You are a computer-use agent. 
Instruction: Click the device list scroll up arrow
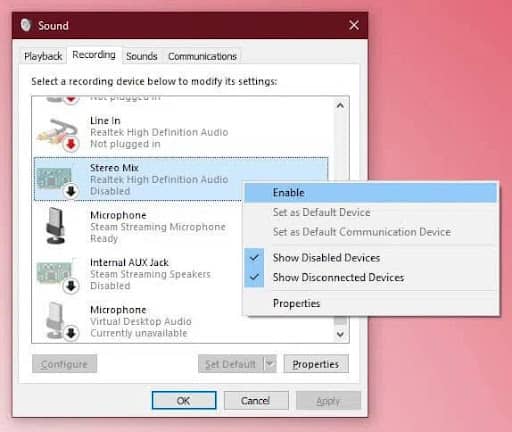340,106
